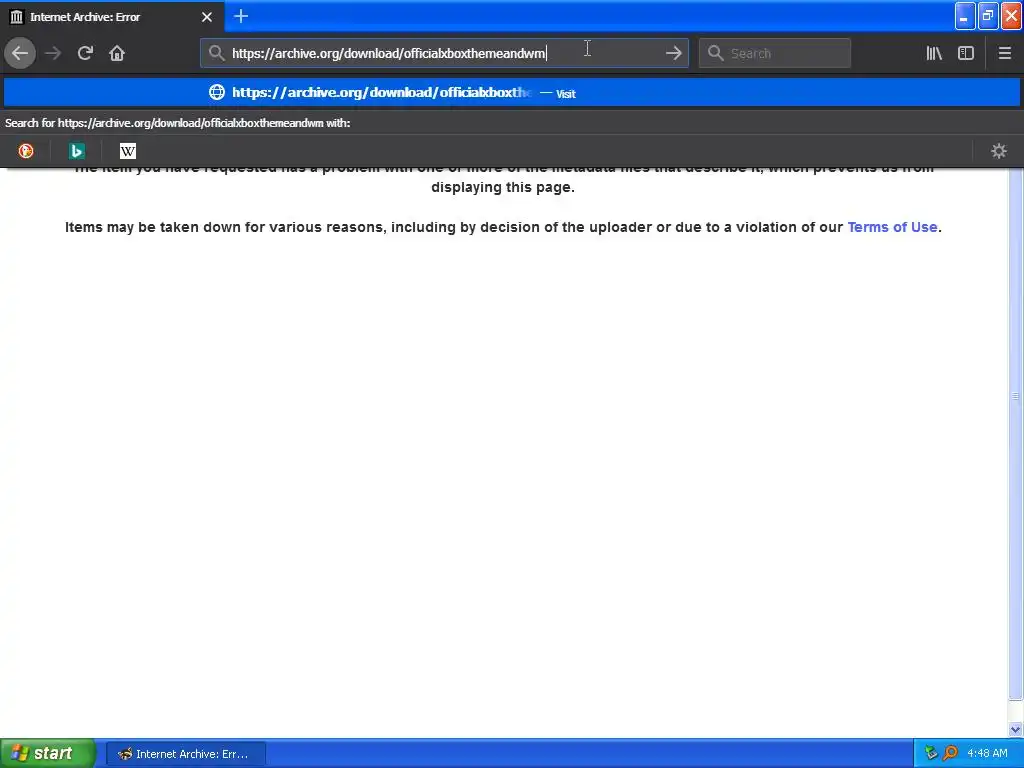
Task: Open the Firefox home page button
Action: (x=117, y=53)
